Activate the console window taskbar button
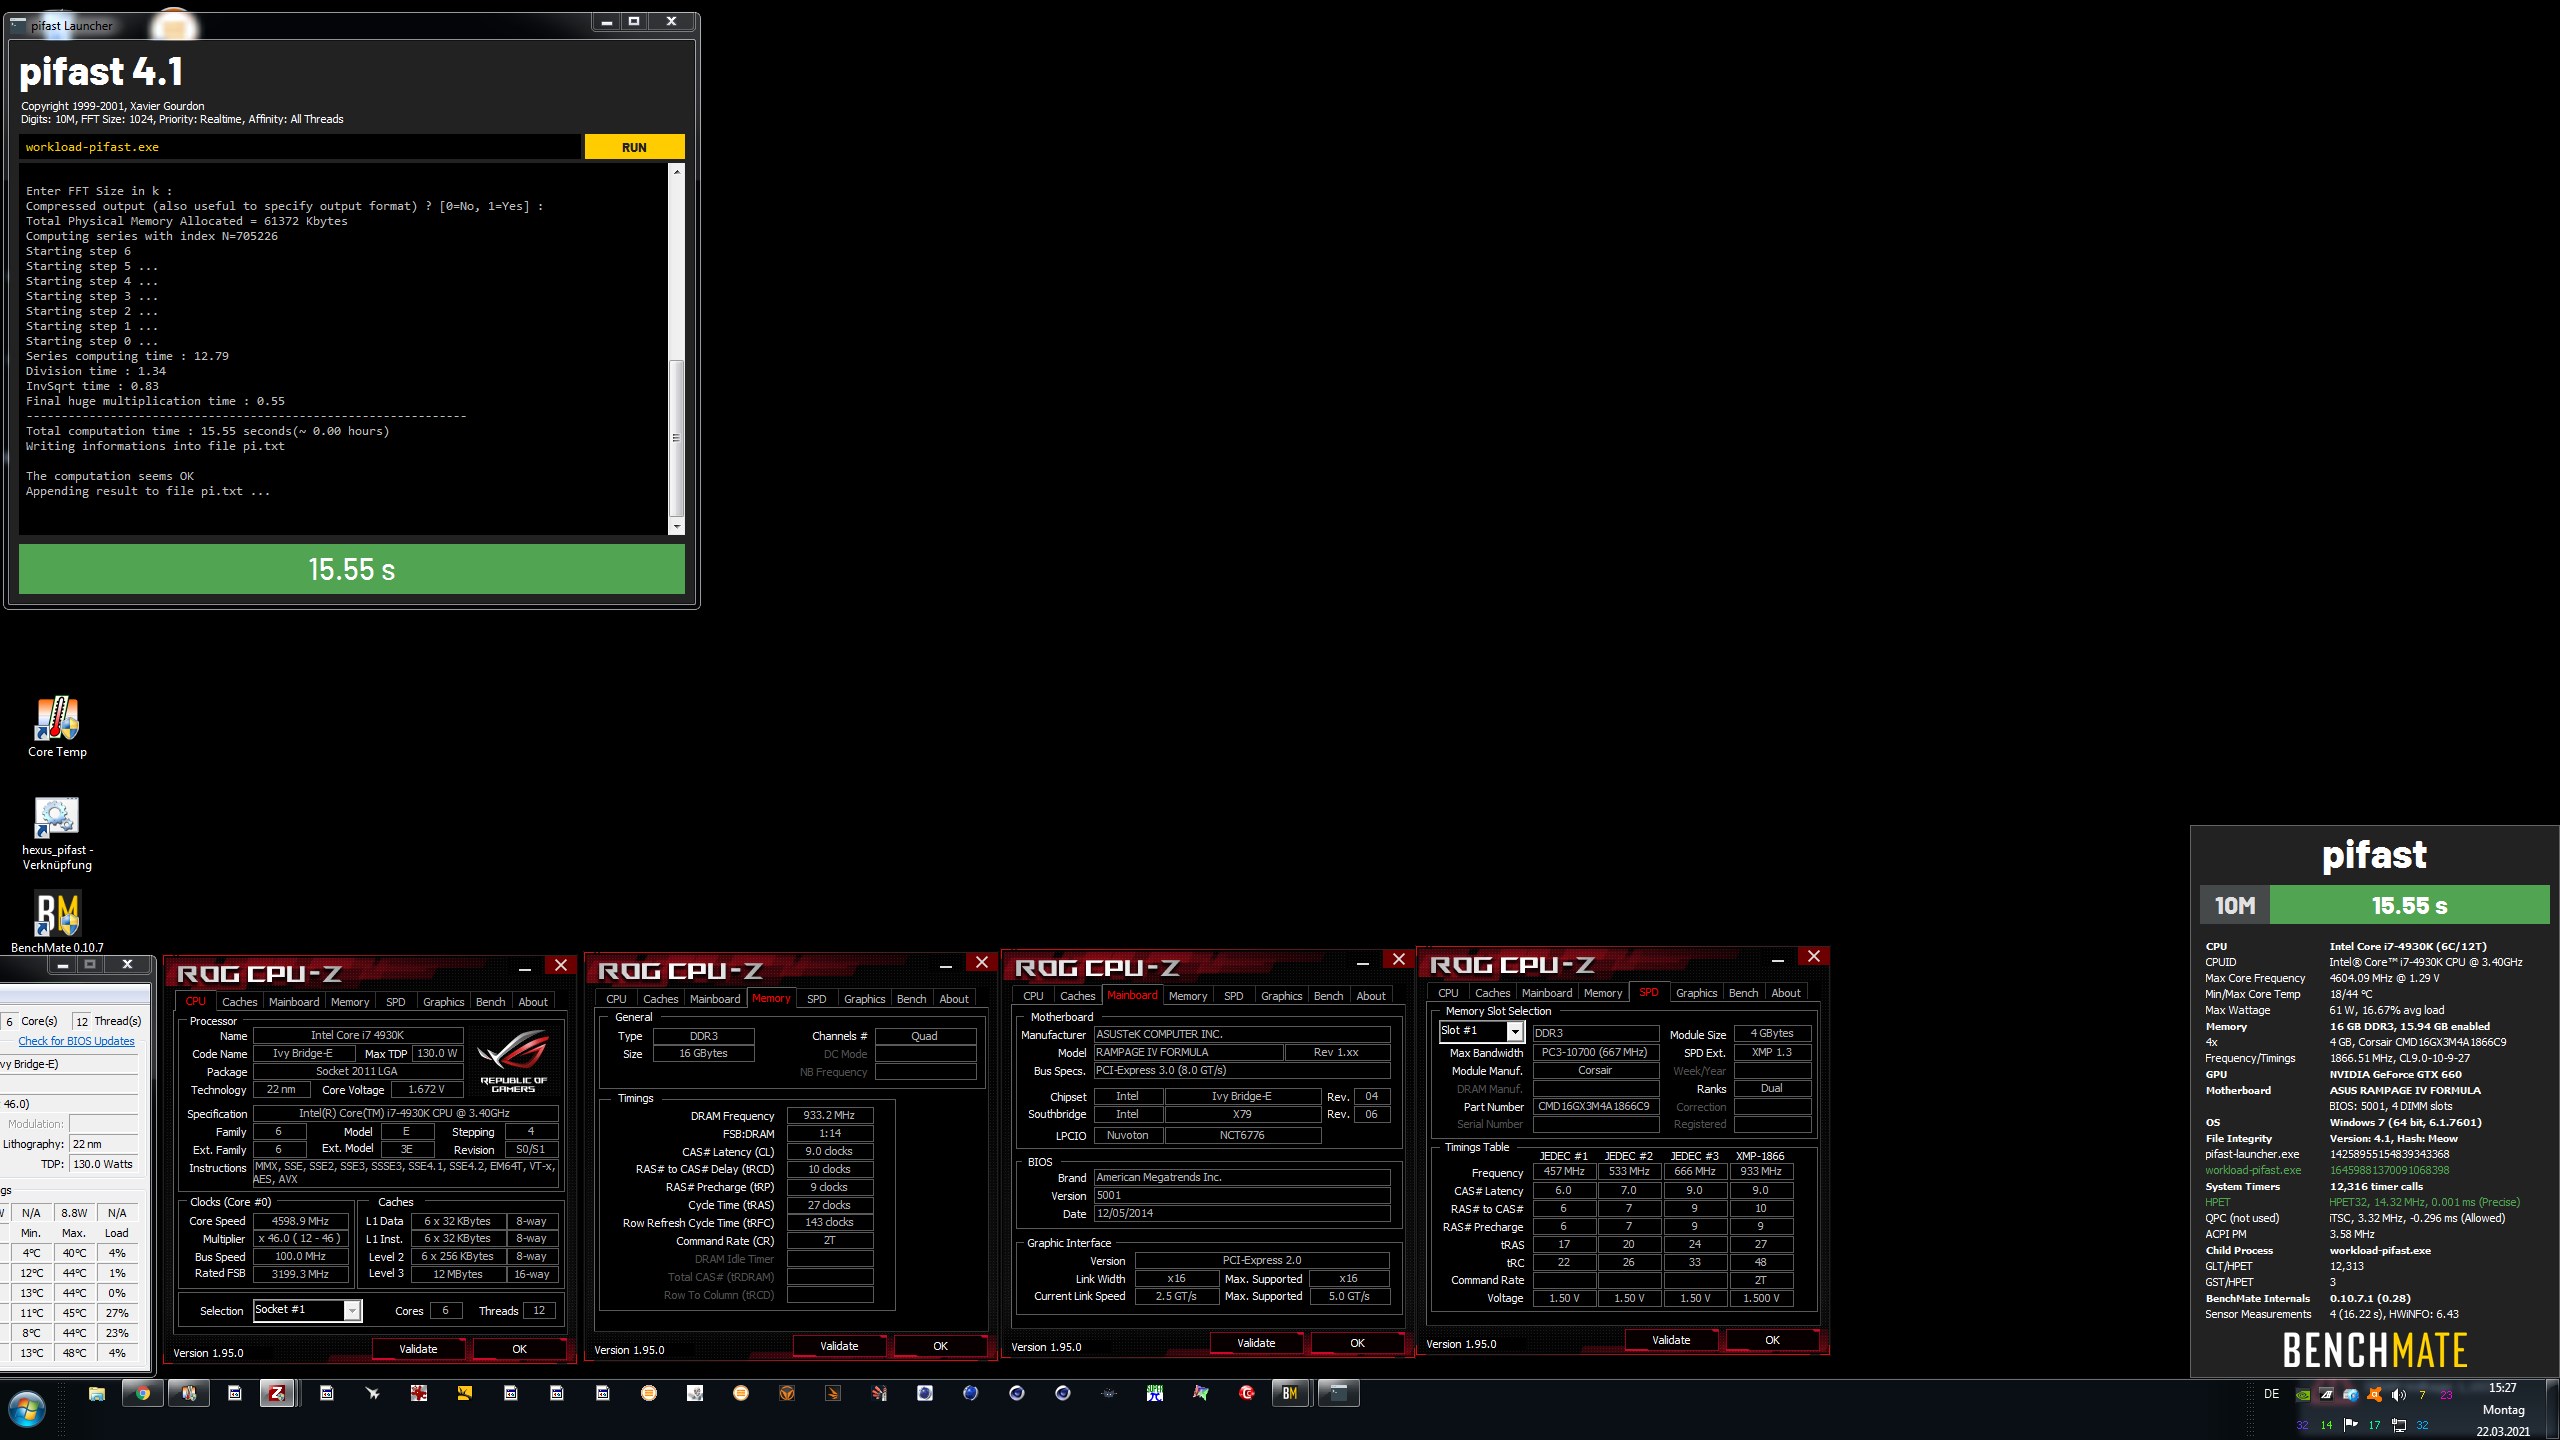 click(1338, 1393)
